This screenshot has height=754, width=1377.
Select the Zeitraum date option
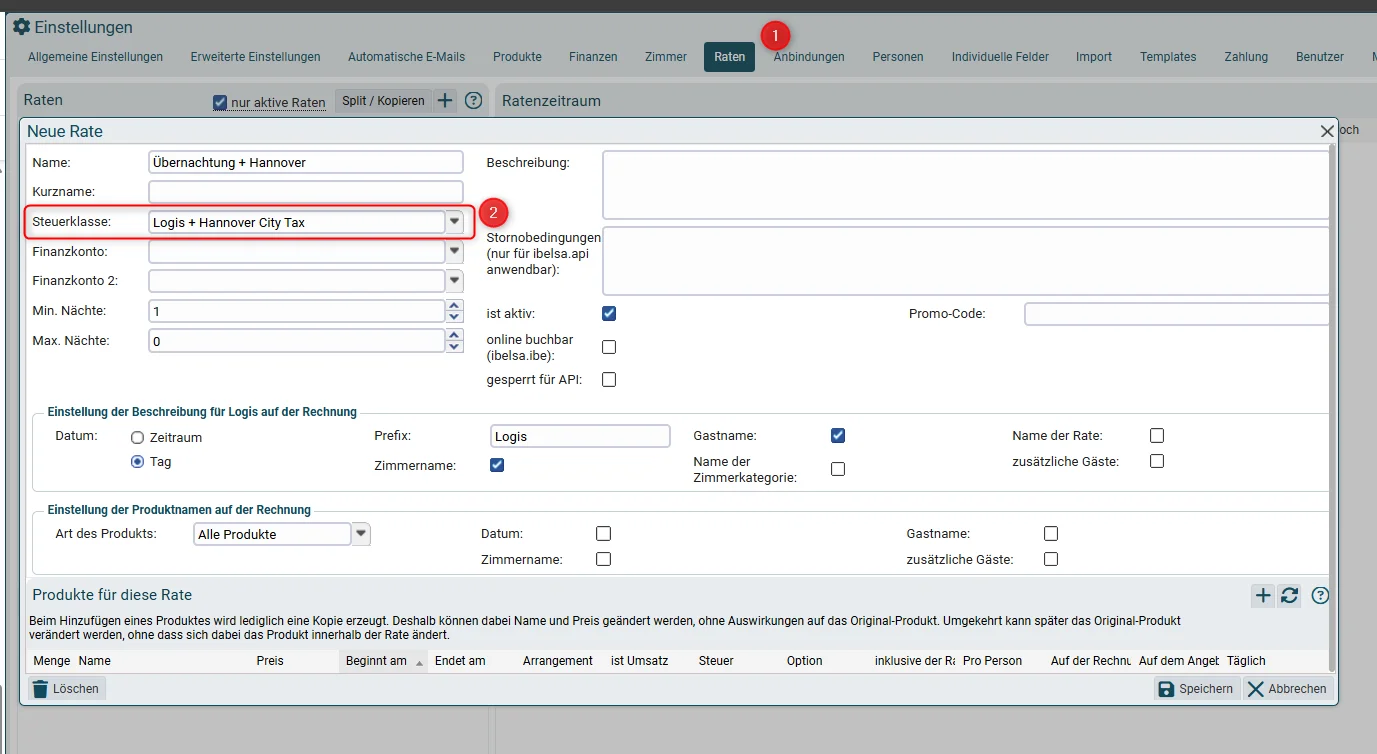[138, 437]
